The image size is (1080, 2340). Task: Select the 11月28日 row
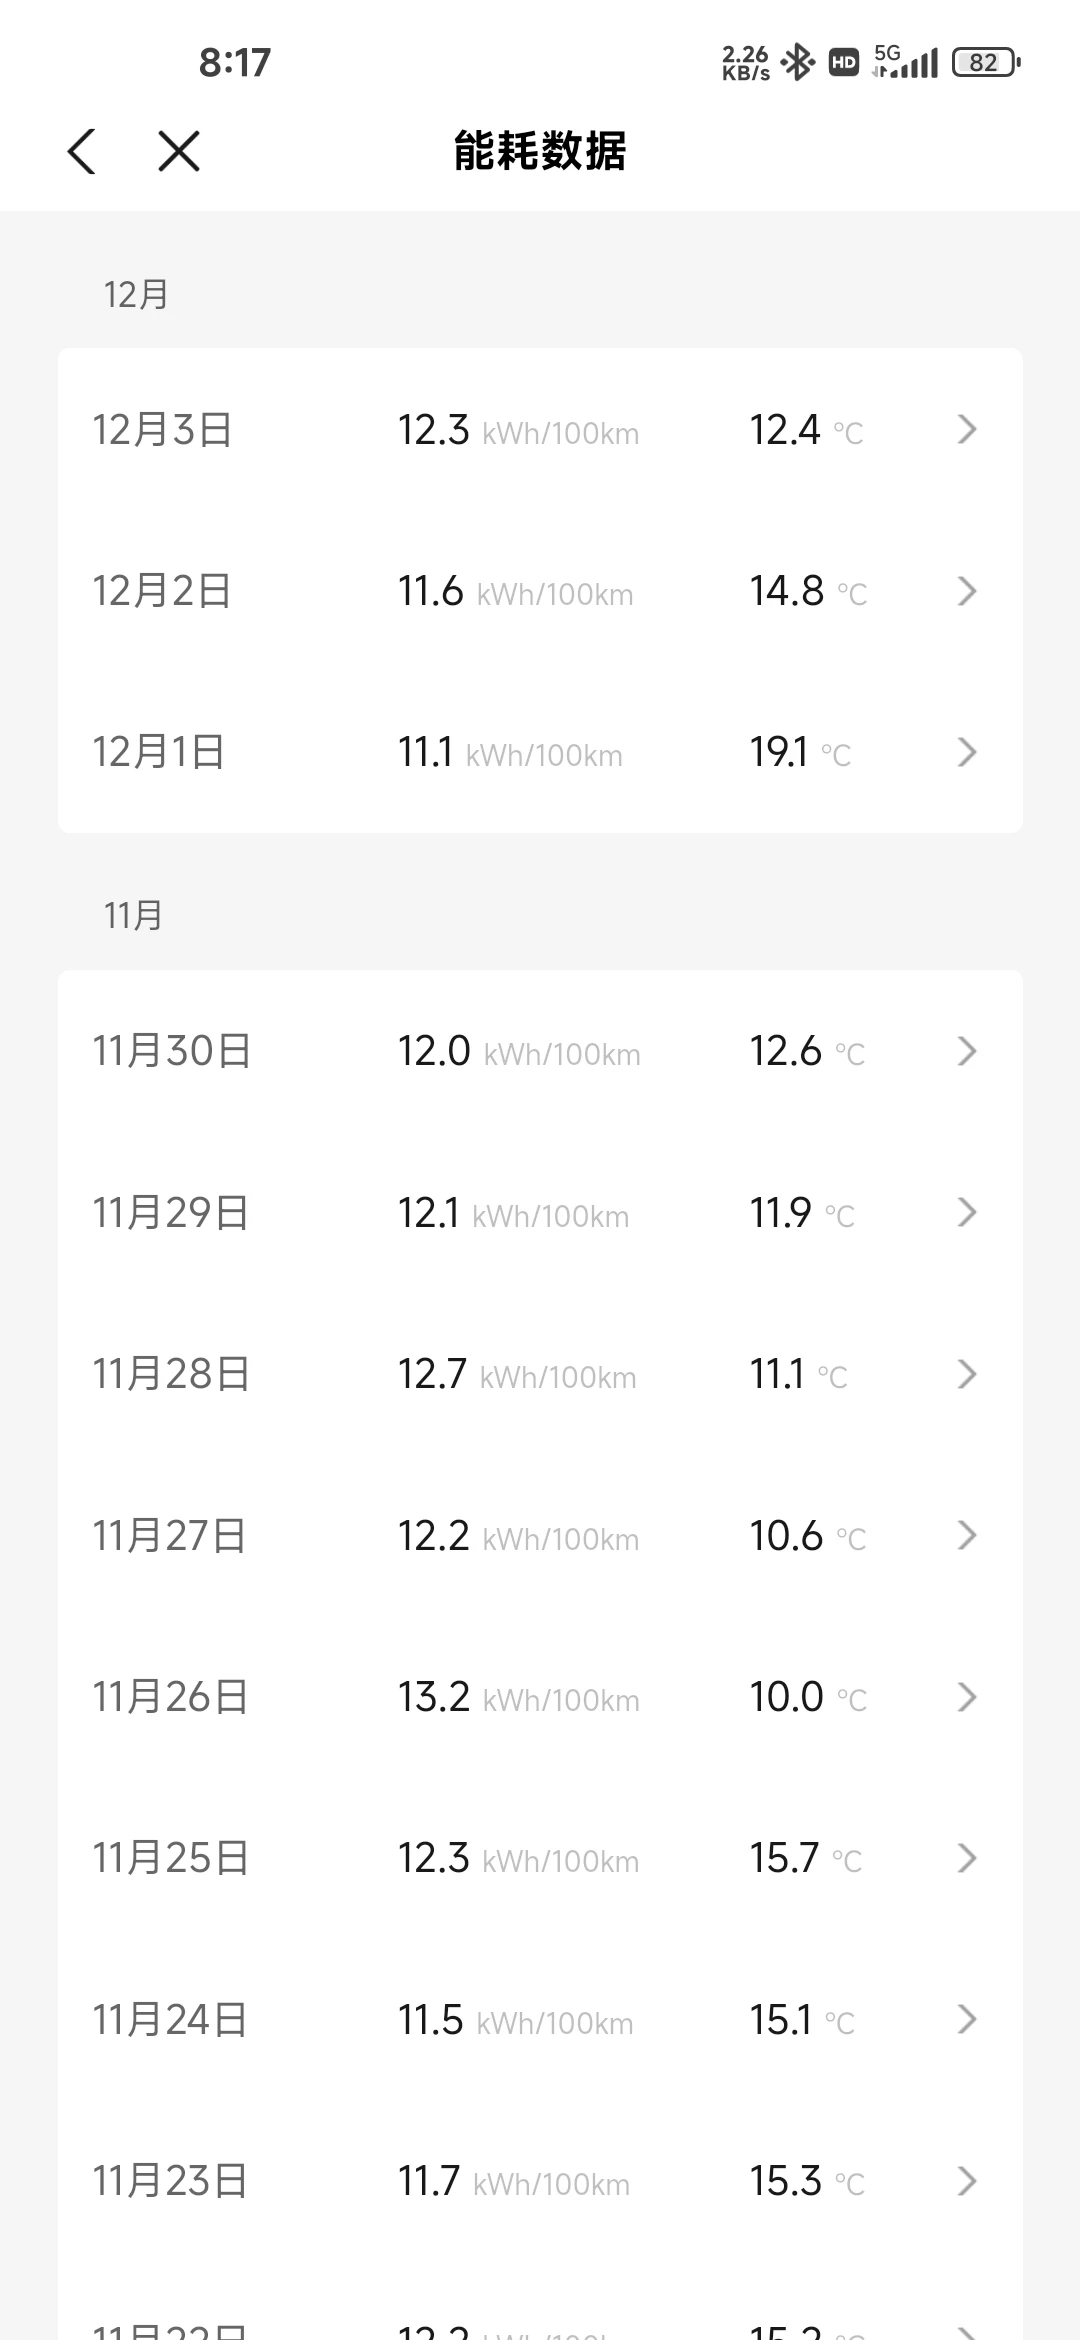pyautogui.click(x=540, y=1374)
